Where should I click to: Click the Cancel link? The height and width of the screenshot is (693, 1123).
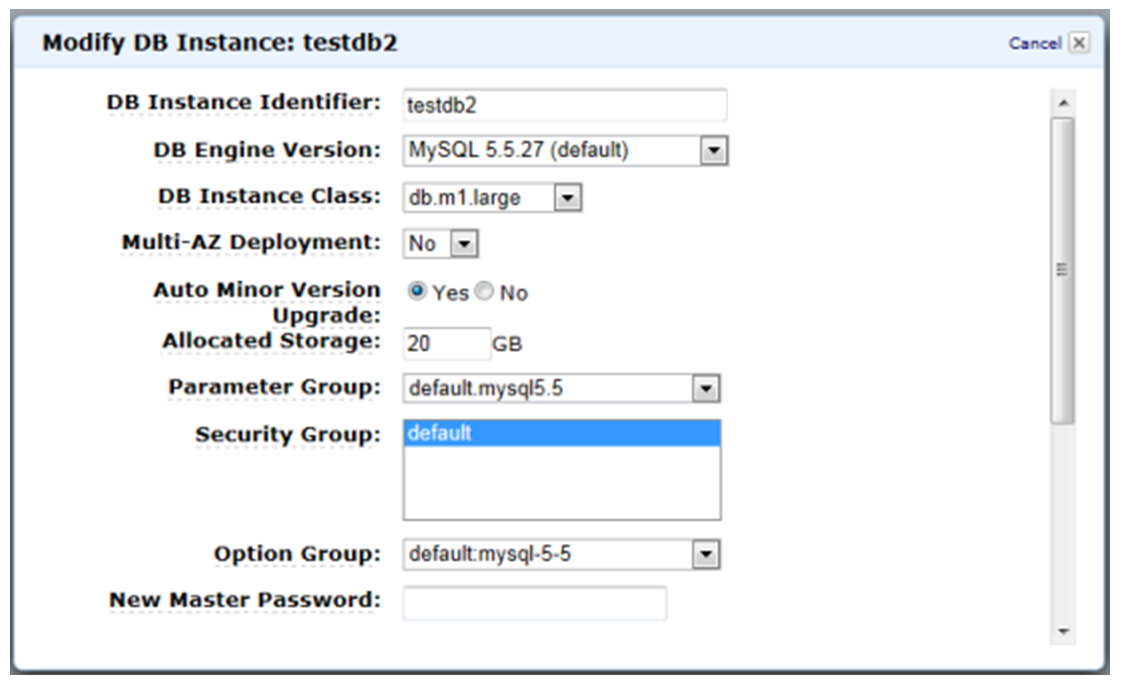[x=1035, y=44]
